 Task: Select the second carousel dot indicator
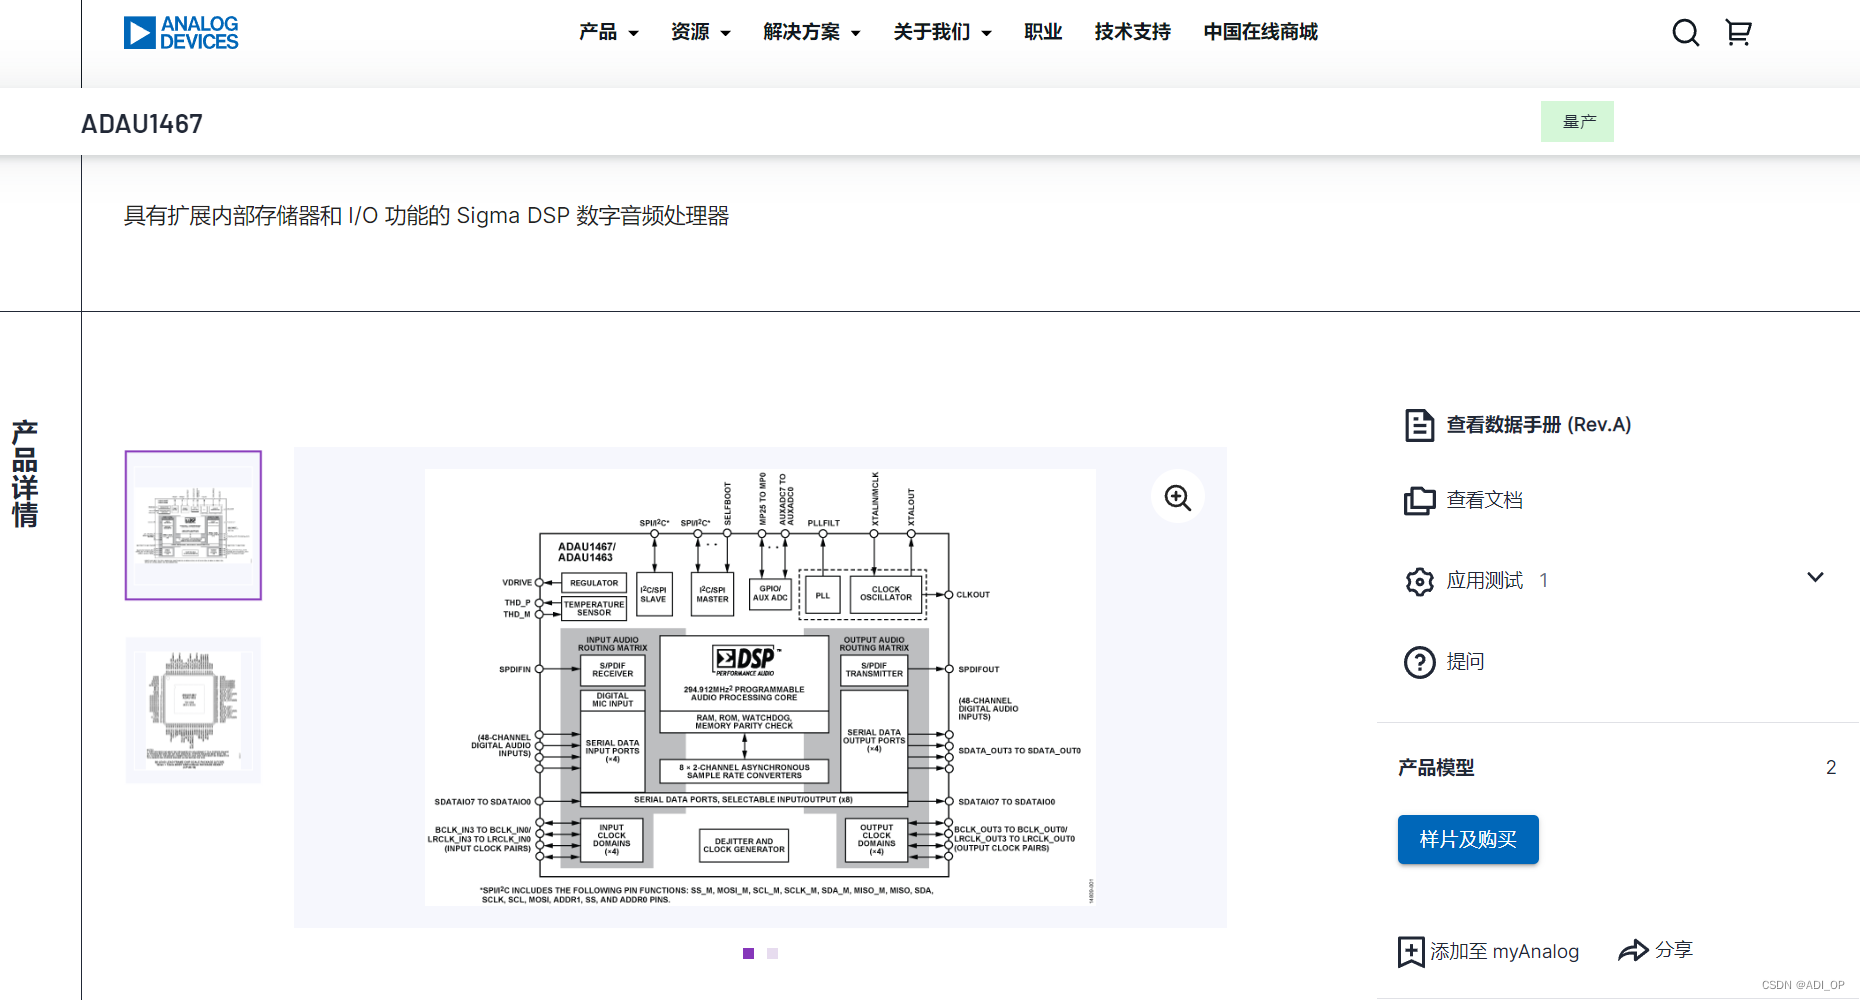(772, 954)
